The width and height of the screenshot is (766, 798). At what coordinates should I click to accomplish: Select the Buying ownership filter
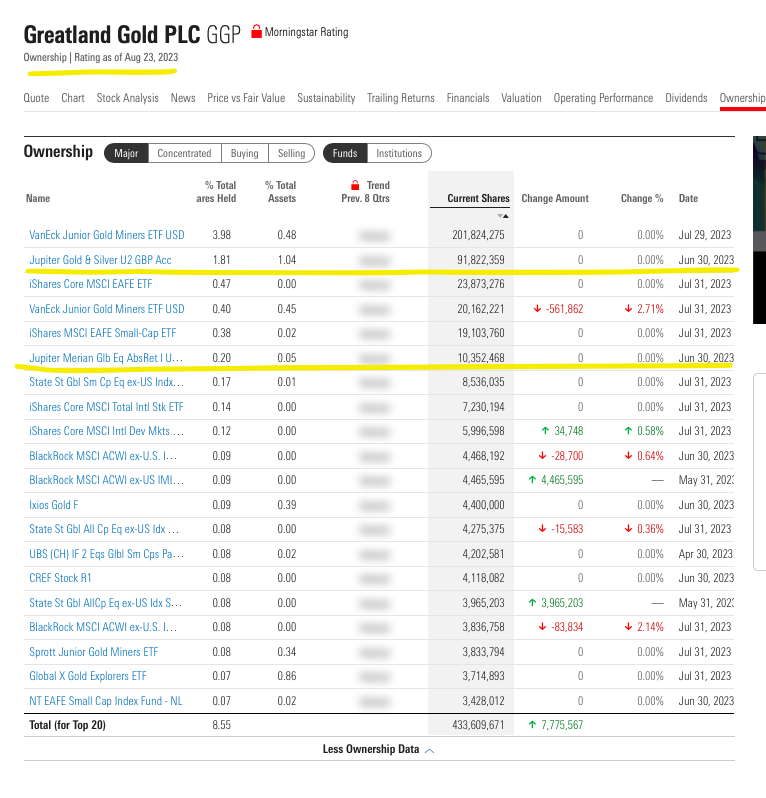click(x=244, y=153)
